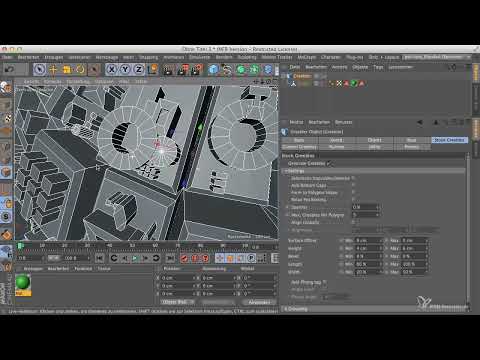Open Render Settings clapperboard icon
Image resolution: width=480 pixels, height=360 pixels.
[x=197, y=69]
